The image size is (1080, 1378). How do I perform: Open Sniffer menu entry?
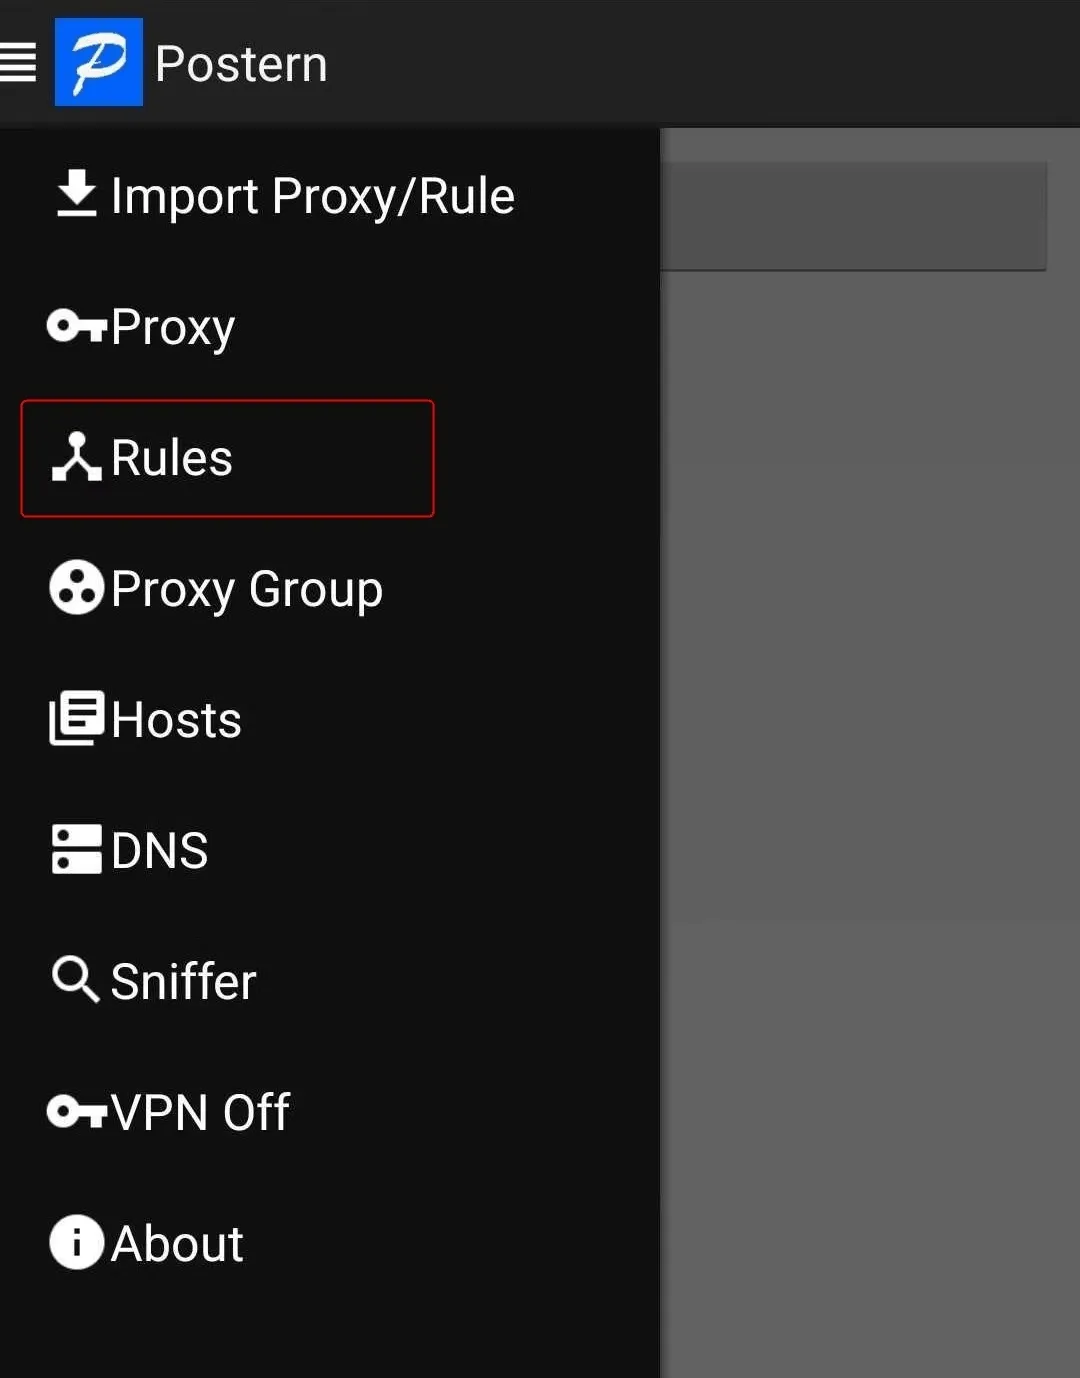pyautogui.click(x=184, y=982)
